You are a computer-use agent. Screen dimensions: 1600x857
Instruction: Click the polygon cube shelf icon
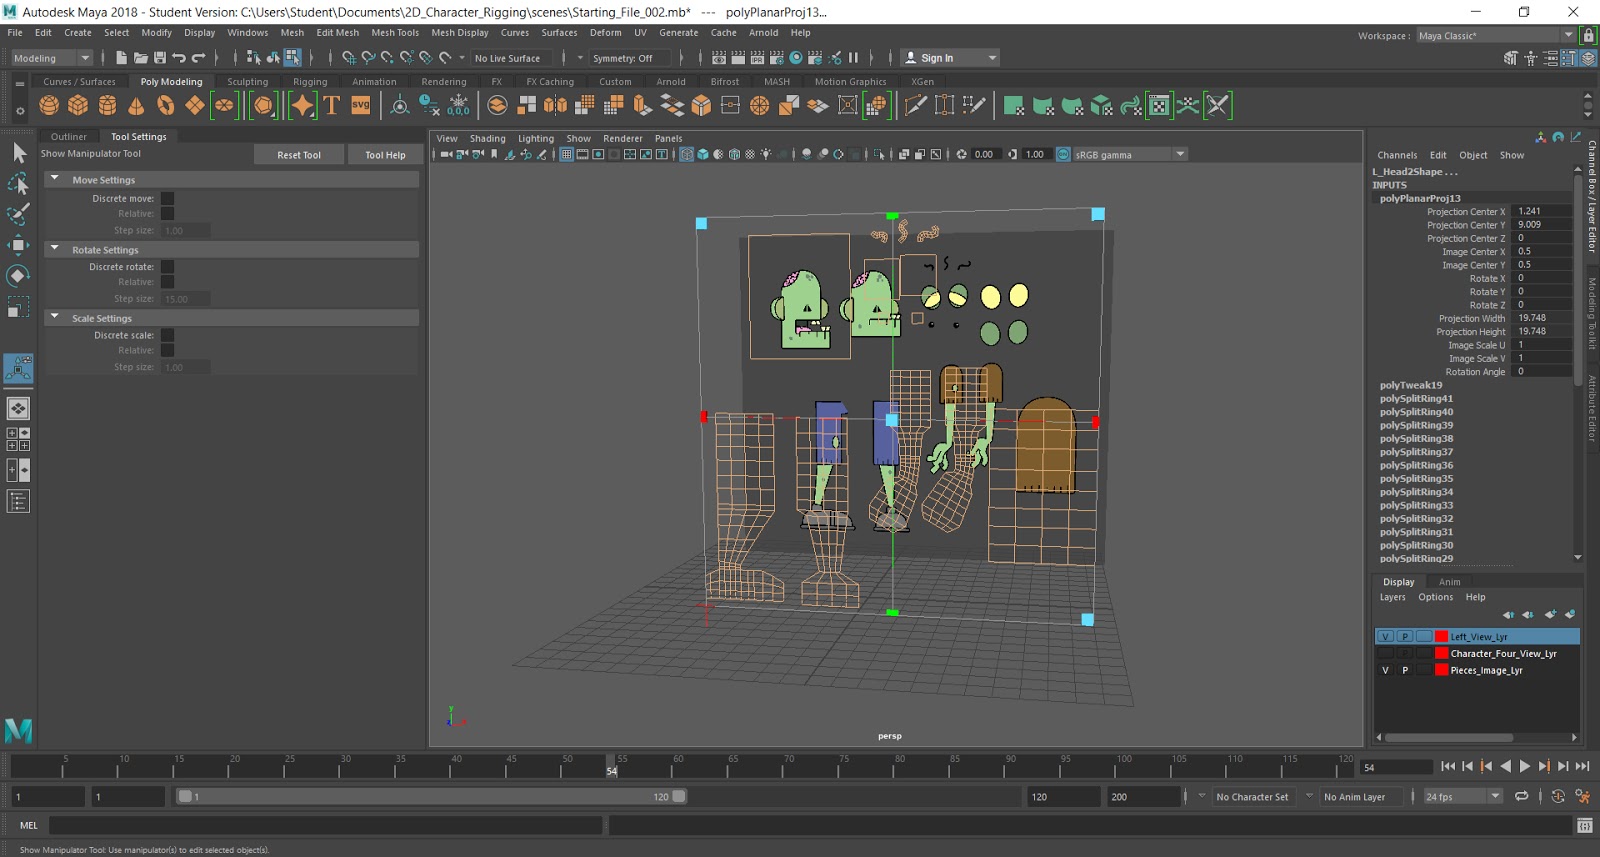point(78,105)
